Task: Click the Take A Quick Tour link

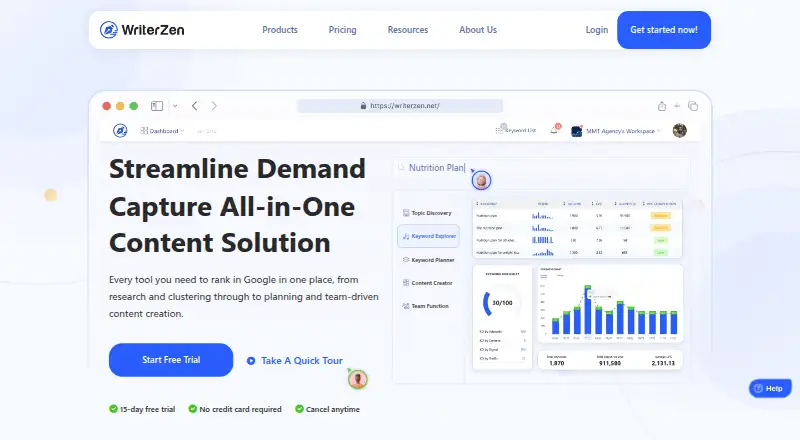Action: click(x=302, y=360)
